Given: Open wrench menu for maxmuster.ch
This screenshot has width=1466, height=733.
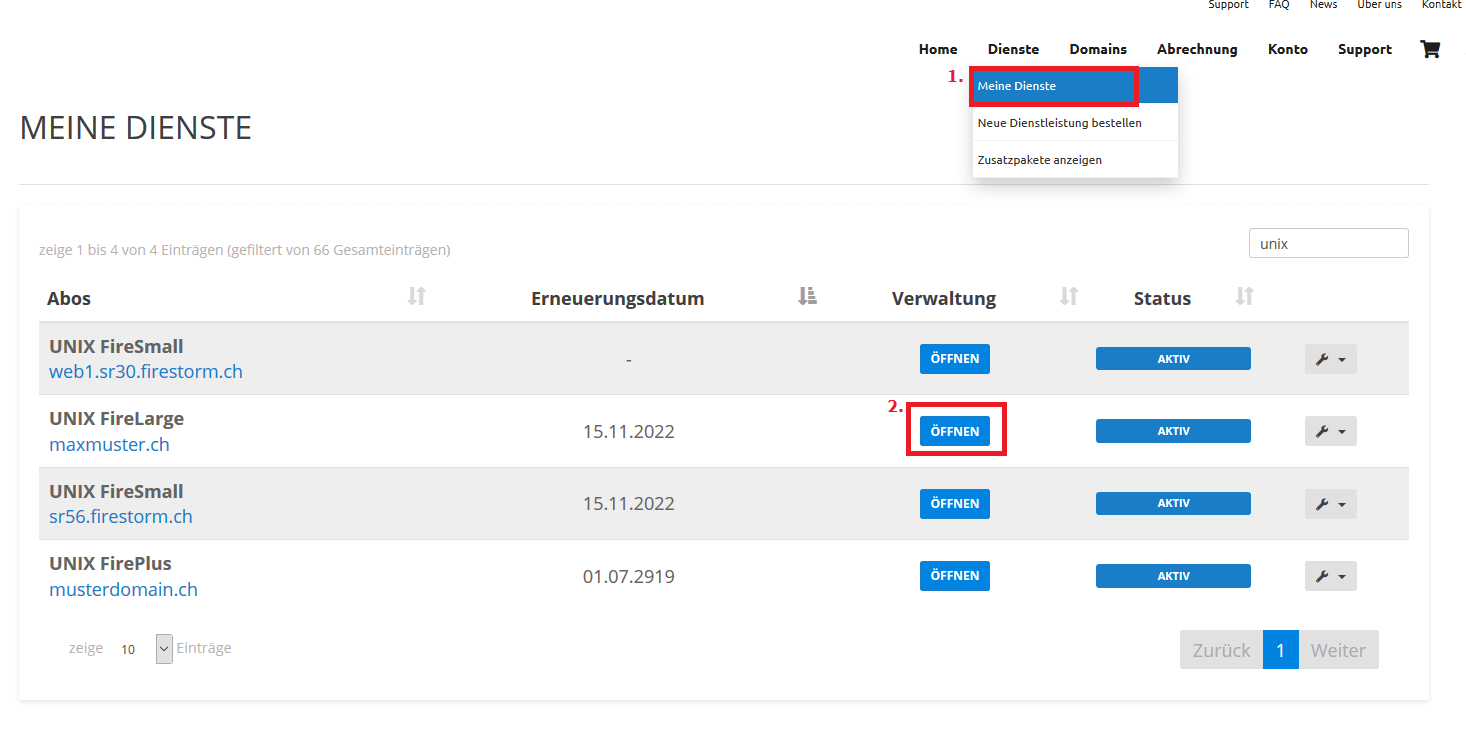Looking at the screenshot, I should click(1330, 431).
